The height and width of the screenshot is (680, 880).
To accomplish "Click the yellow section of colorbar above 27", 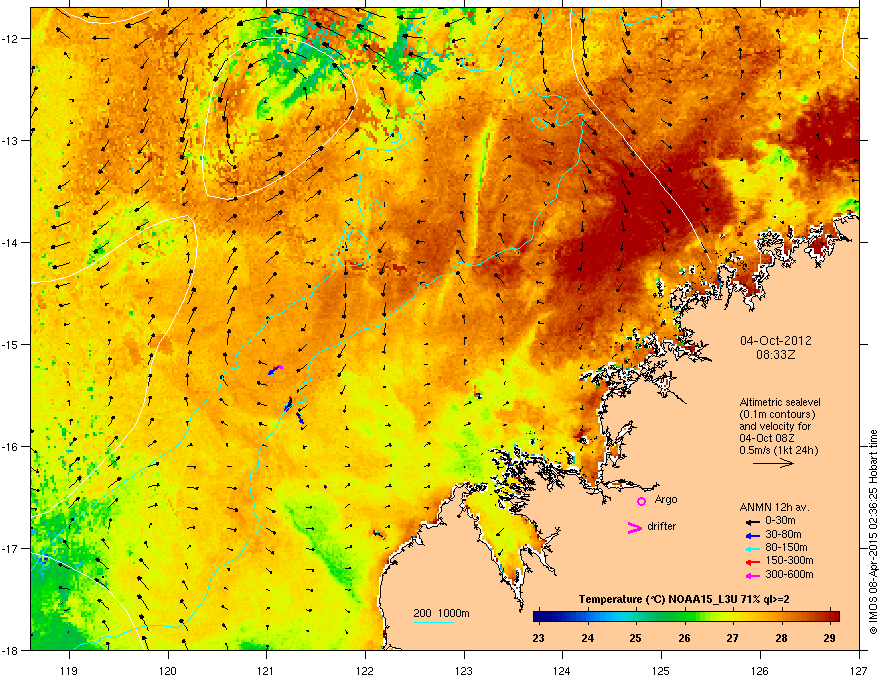I will tap(732, 617).
